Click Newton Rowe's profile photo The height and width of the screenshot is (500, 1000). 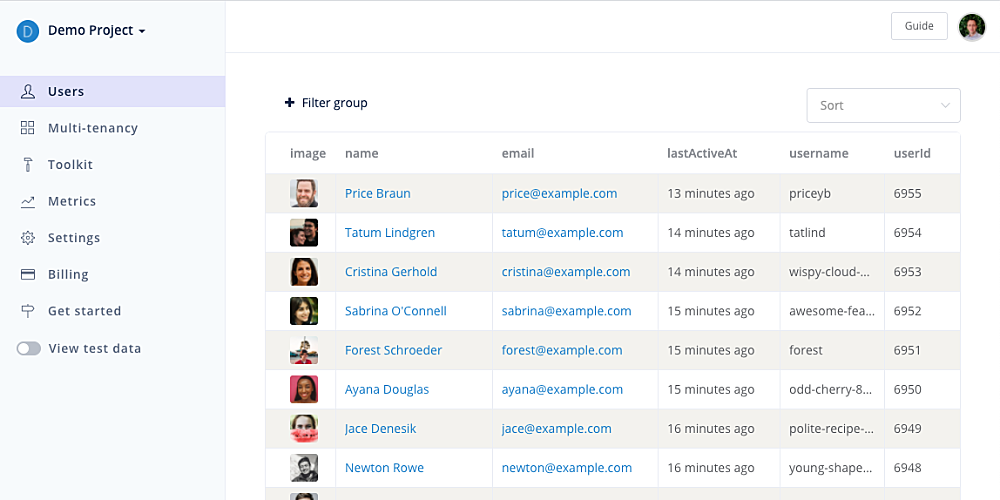(x=304, y=468)
